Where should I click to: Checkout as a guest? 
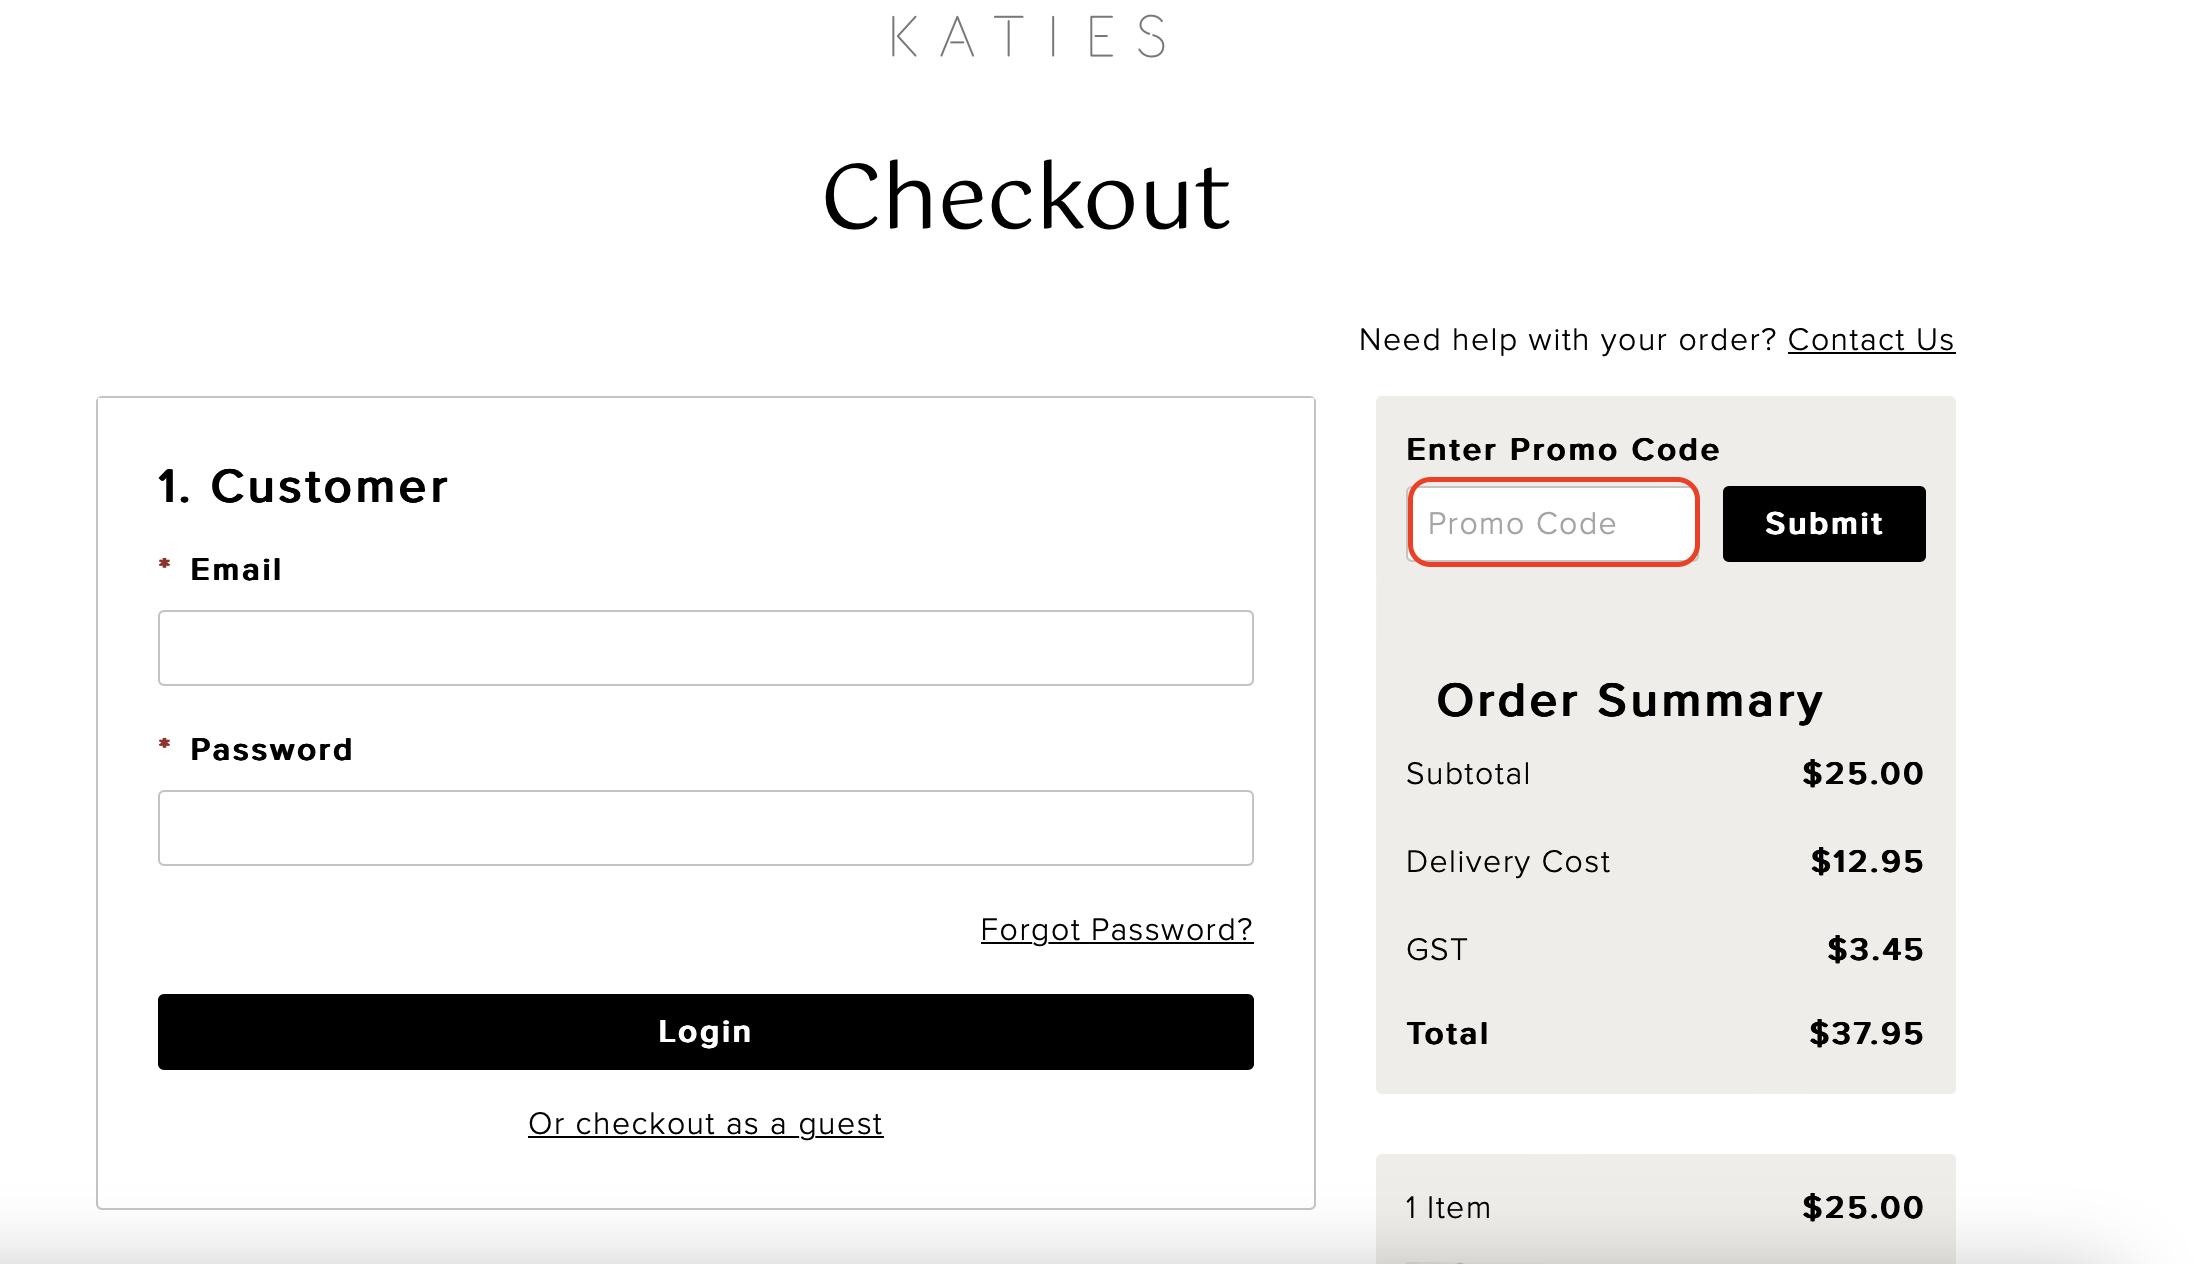(x=705, y=1123)
